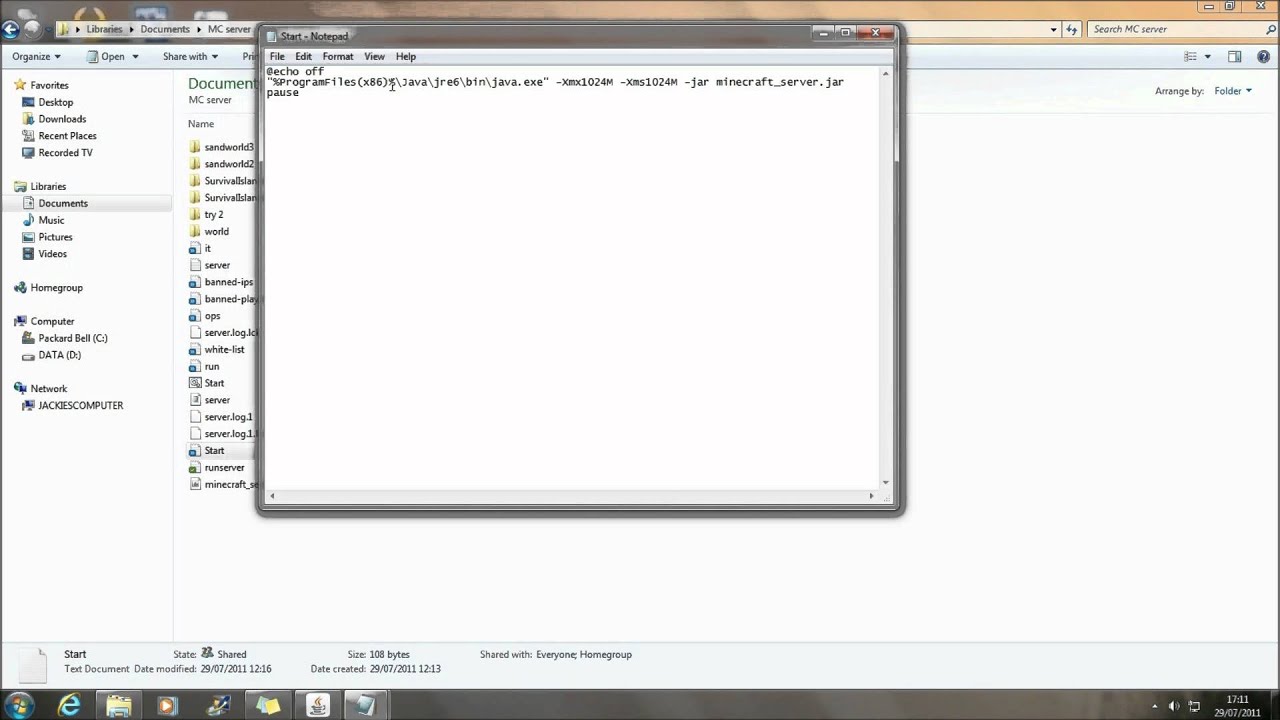
Task: Click the Notepad vertical scrollbar down arrow
Action: (x=885, y=482)
